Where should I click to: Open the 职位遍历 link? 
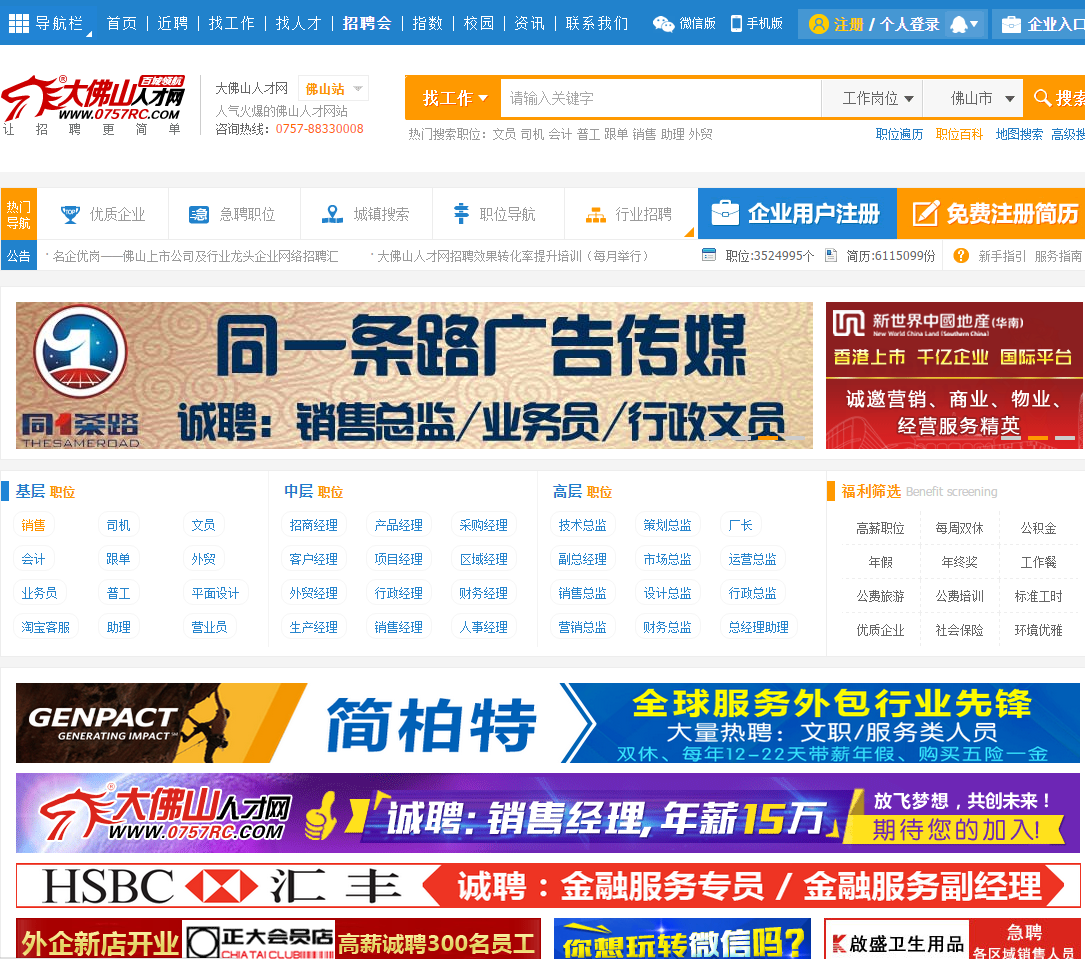[x=899, y=134]
